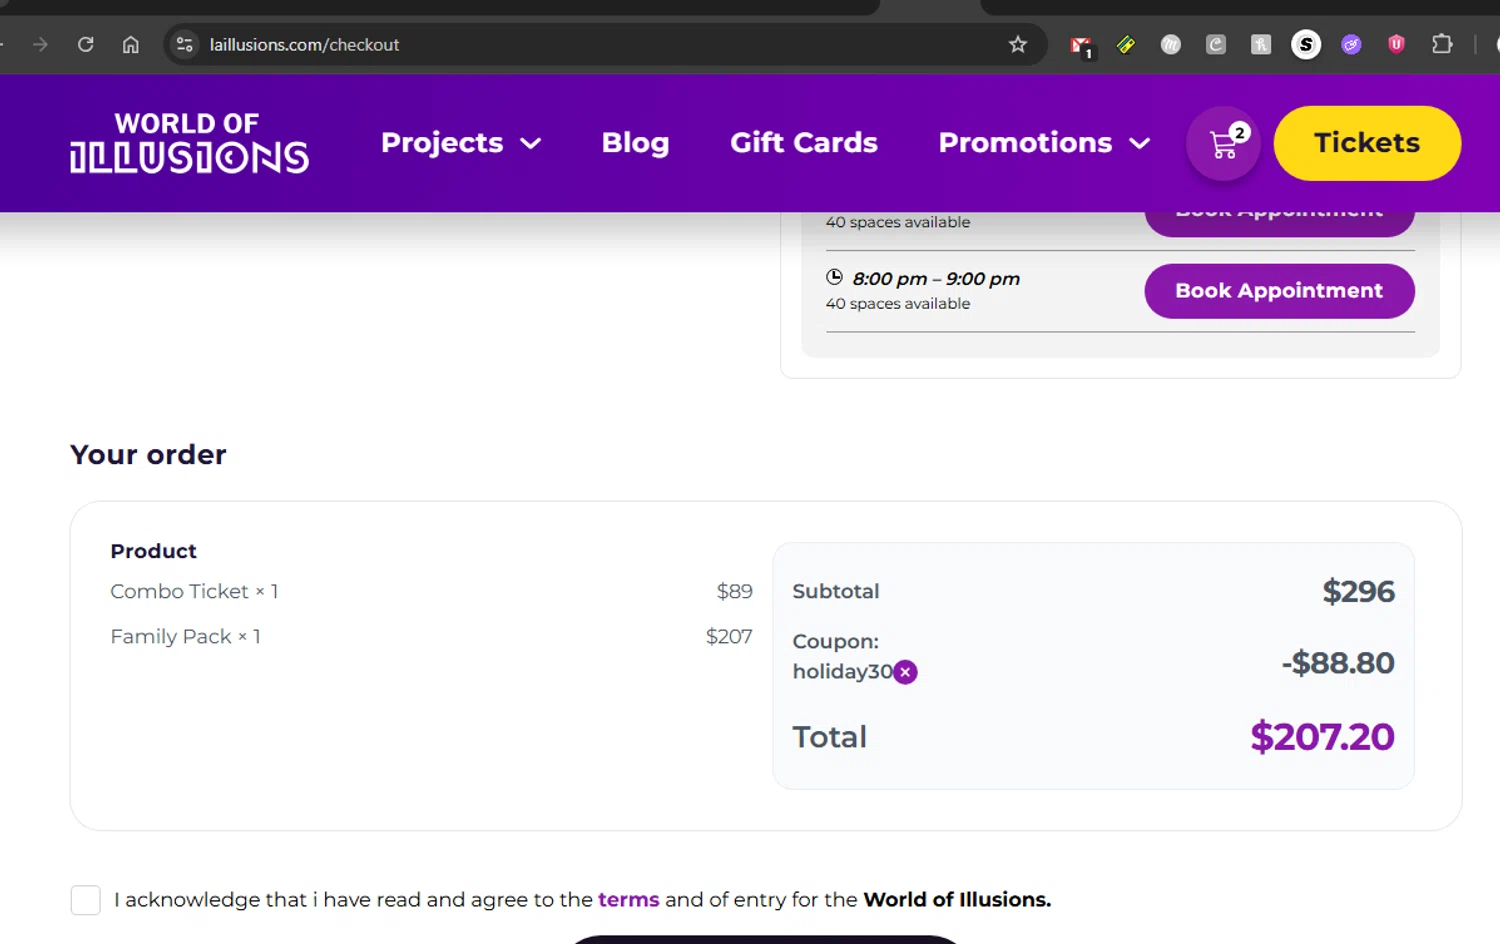Click the -$88.80 coupon discount value

(1338, 663)
